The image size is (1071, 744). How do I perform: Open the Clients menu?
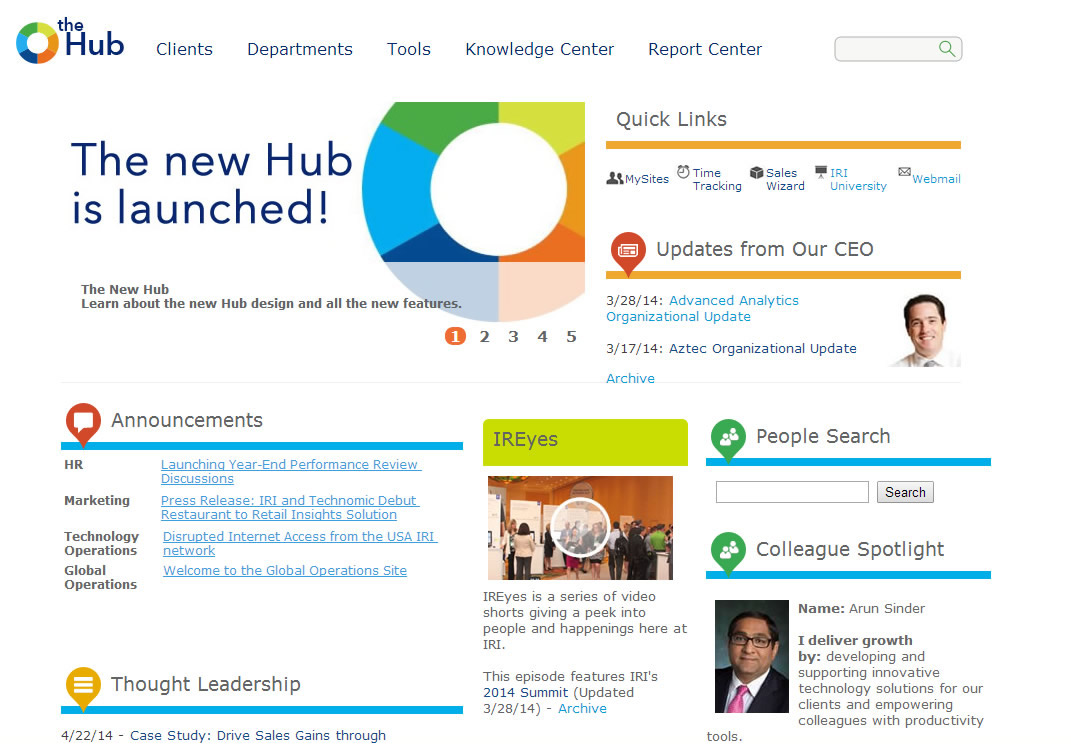[184, 49]
